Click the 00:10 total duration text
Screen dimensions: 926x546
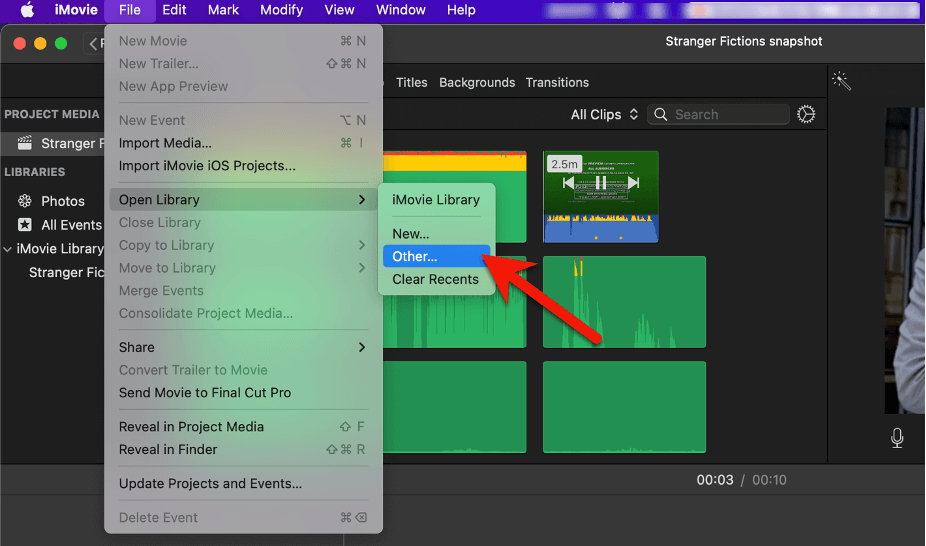coord(769,480)
